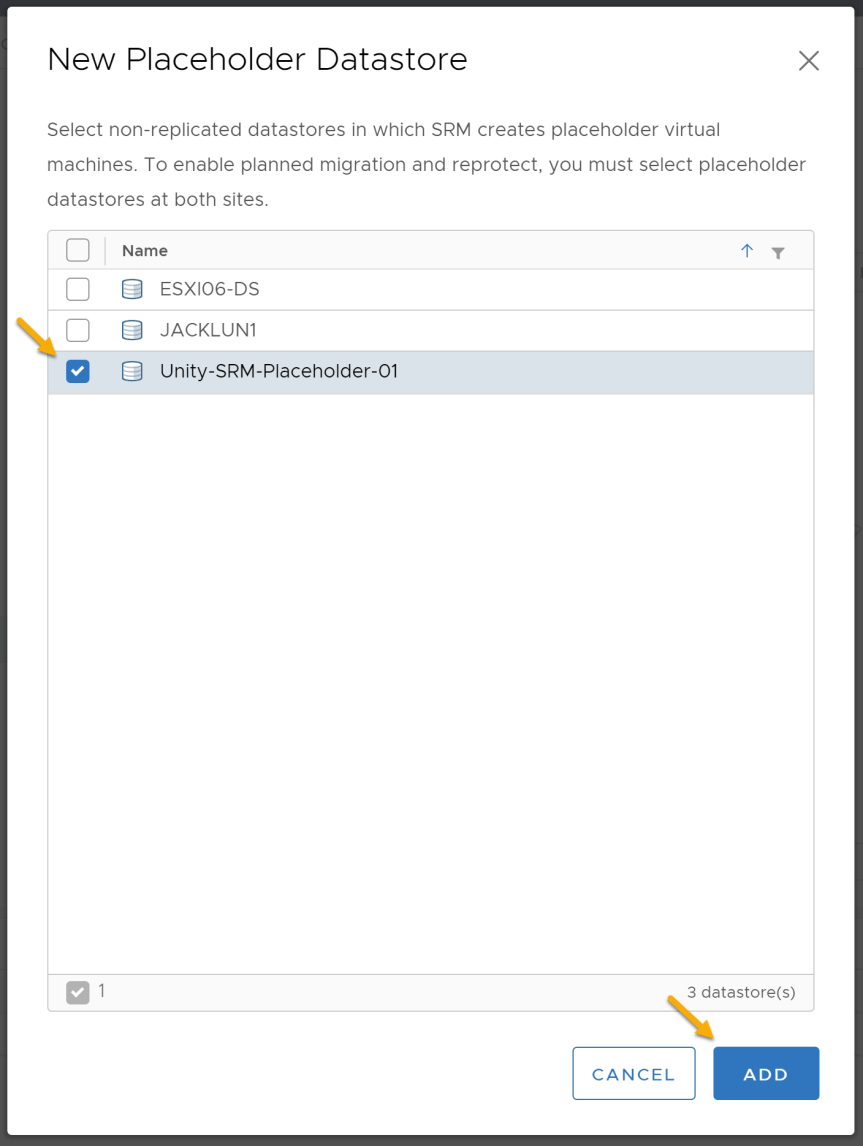Click the selected-count checkbox in the footer
The image size is (863, 1146).
pyautogui.click(x=77, y=993)
